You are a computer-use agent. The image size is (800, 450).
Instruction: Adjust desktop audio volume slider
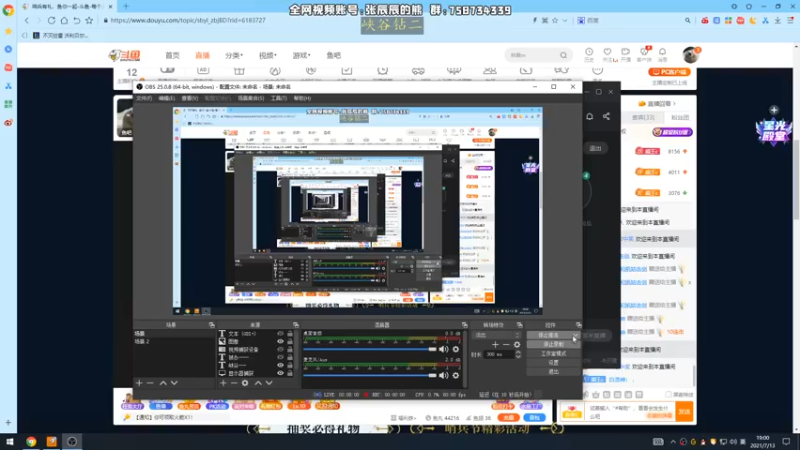pos(370,349)
